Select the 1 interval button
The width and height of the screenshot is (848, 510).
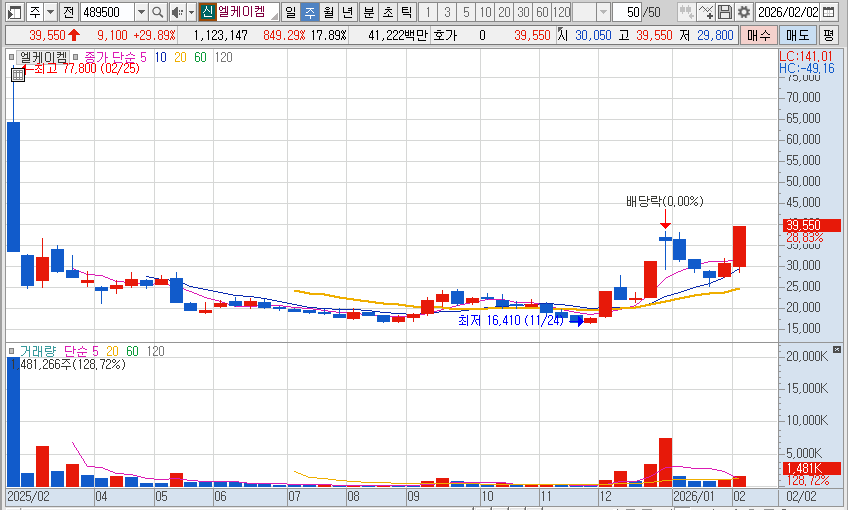[428, 11]
